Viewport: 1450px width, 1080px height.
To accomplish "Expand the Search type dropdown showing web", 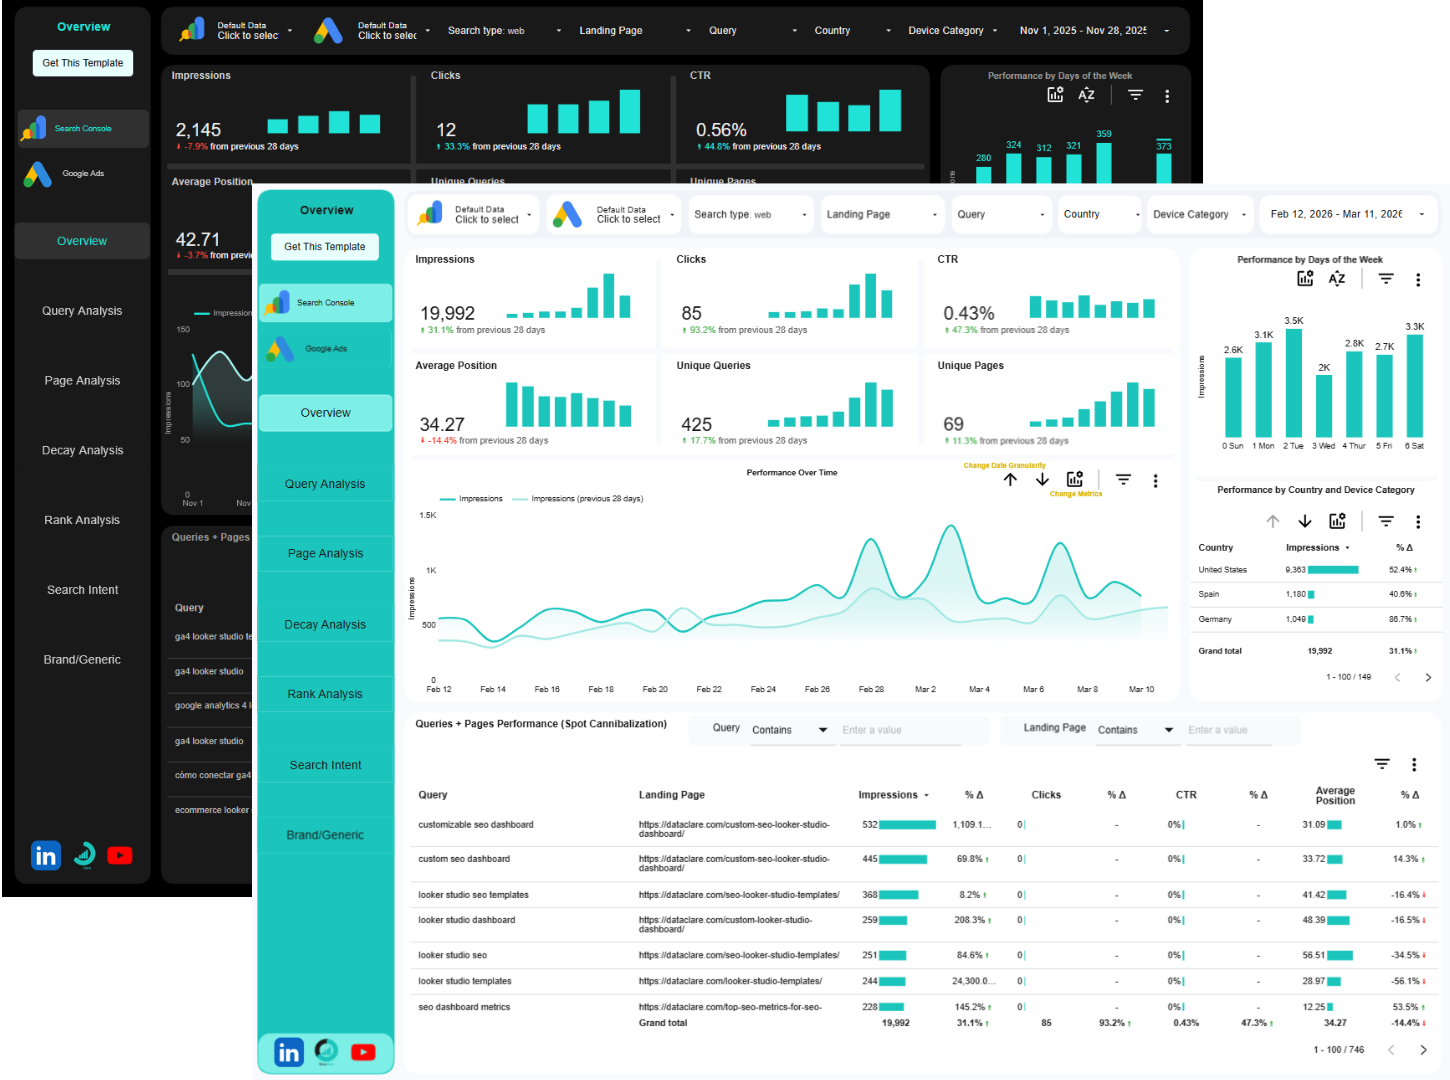I will point(750,214).
